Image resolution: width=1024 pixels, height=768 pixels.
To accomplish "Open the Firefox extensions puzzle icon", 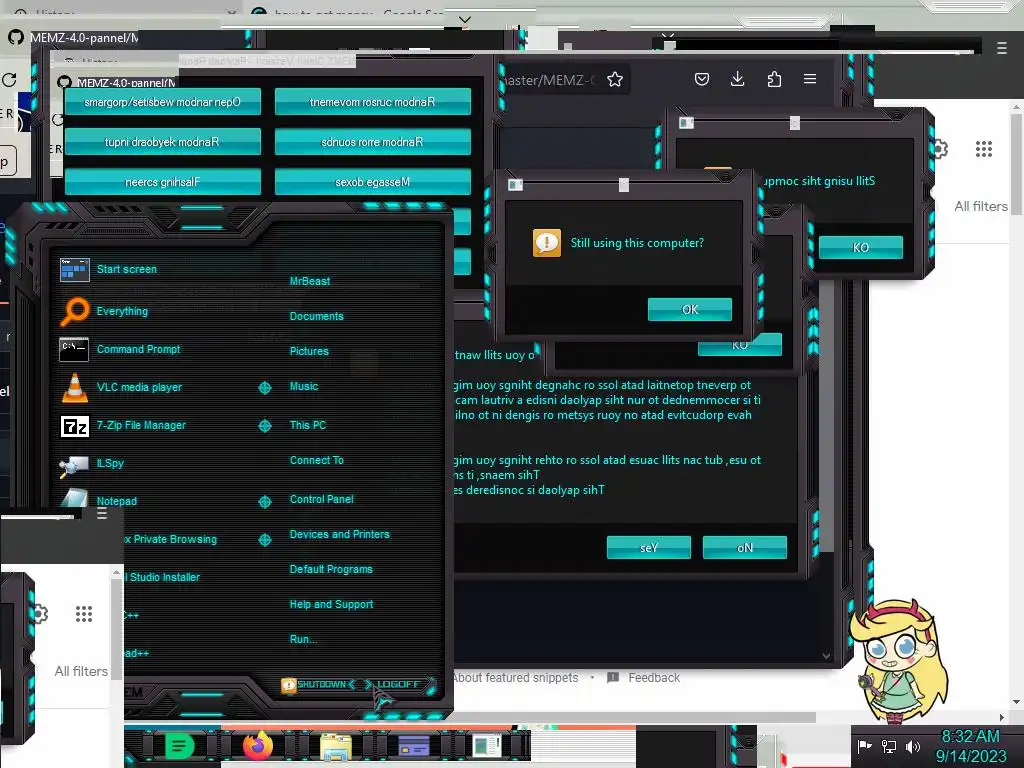I will 774,80.
